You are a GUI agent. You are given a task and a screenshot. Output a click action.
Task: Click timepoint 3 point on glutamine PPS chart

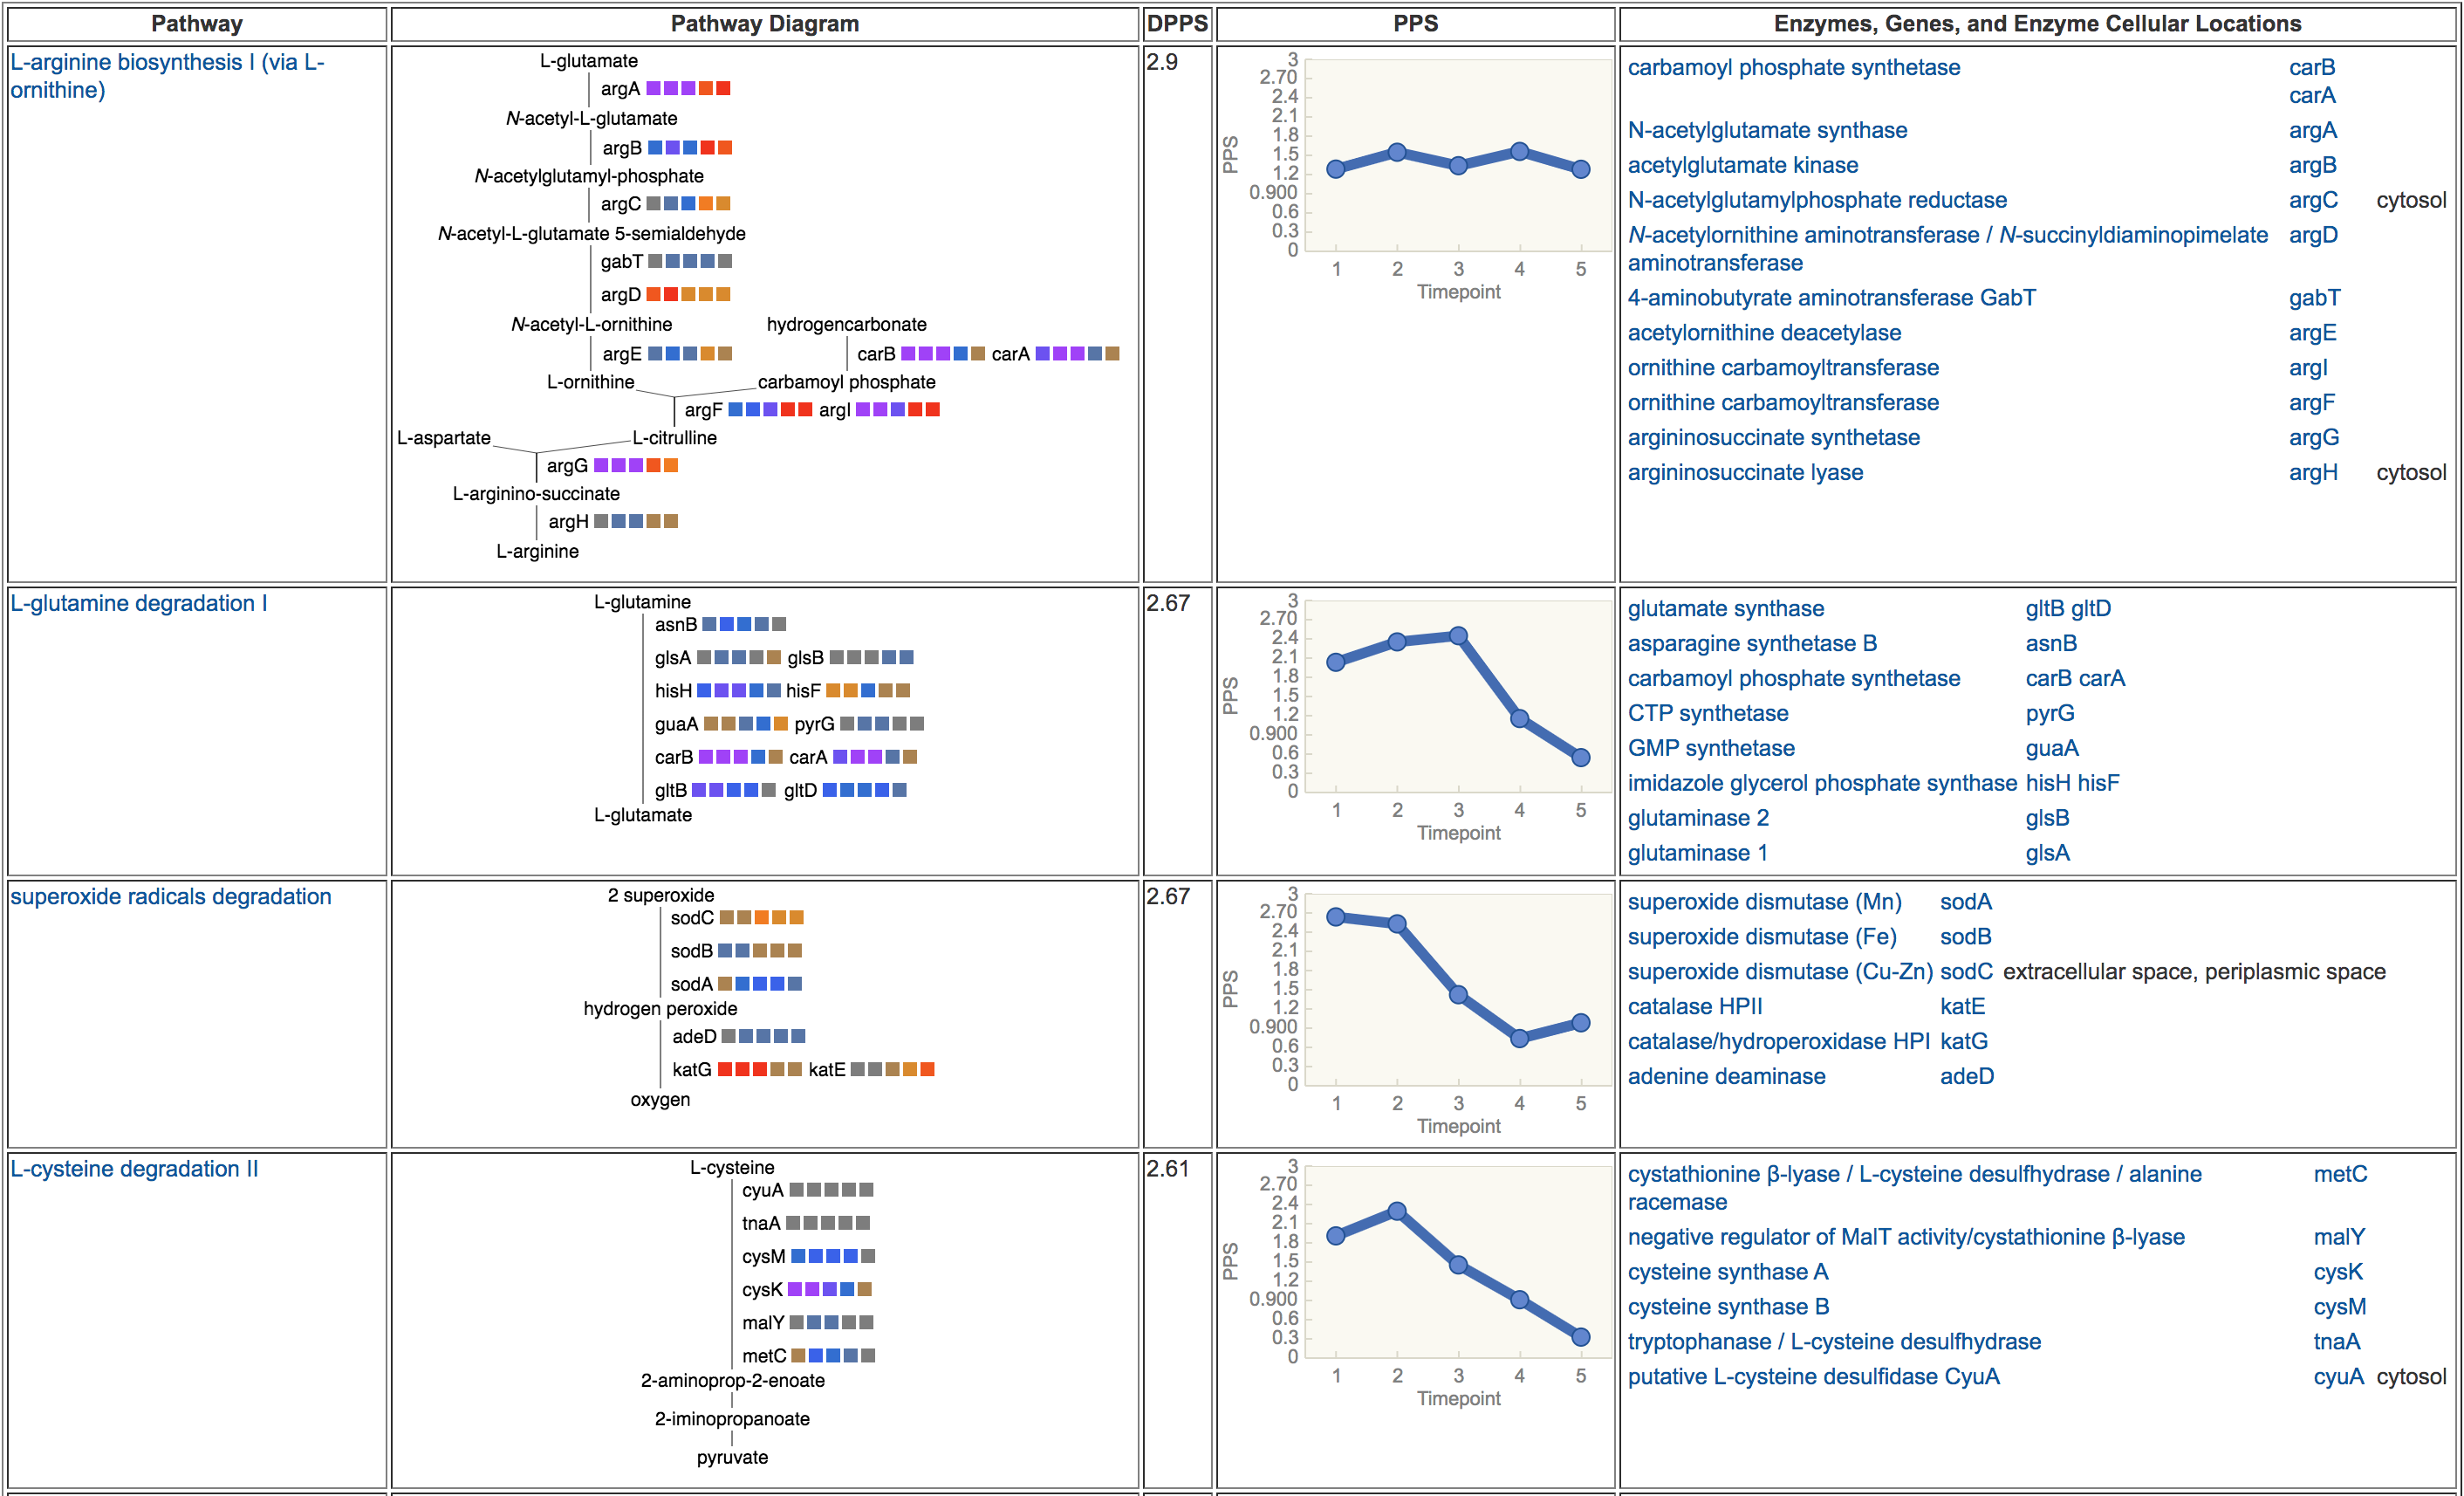click(1458, 636)
